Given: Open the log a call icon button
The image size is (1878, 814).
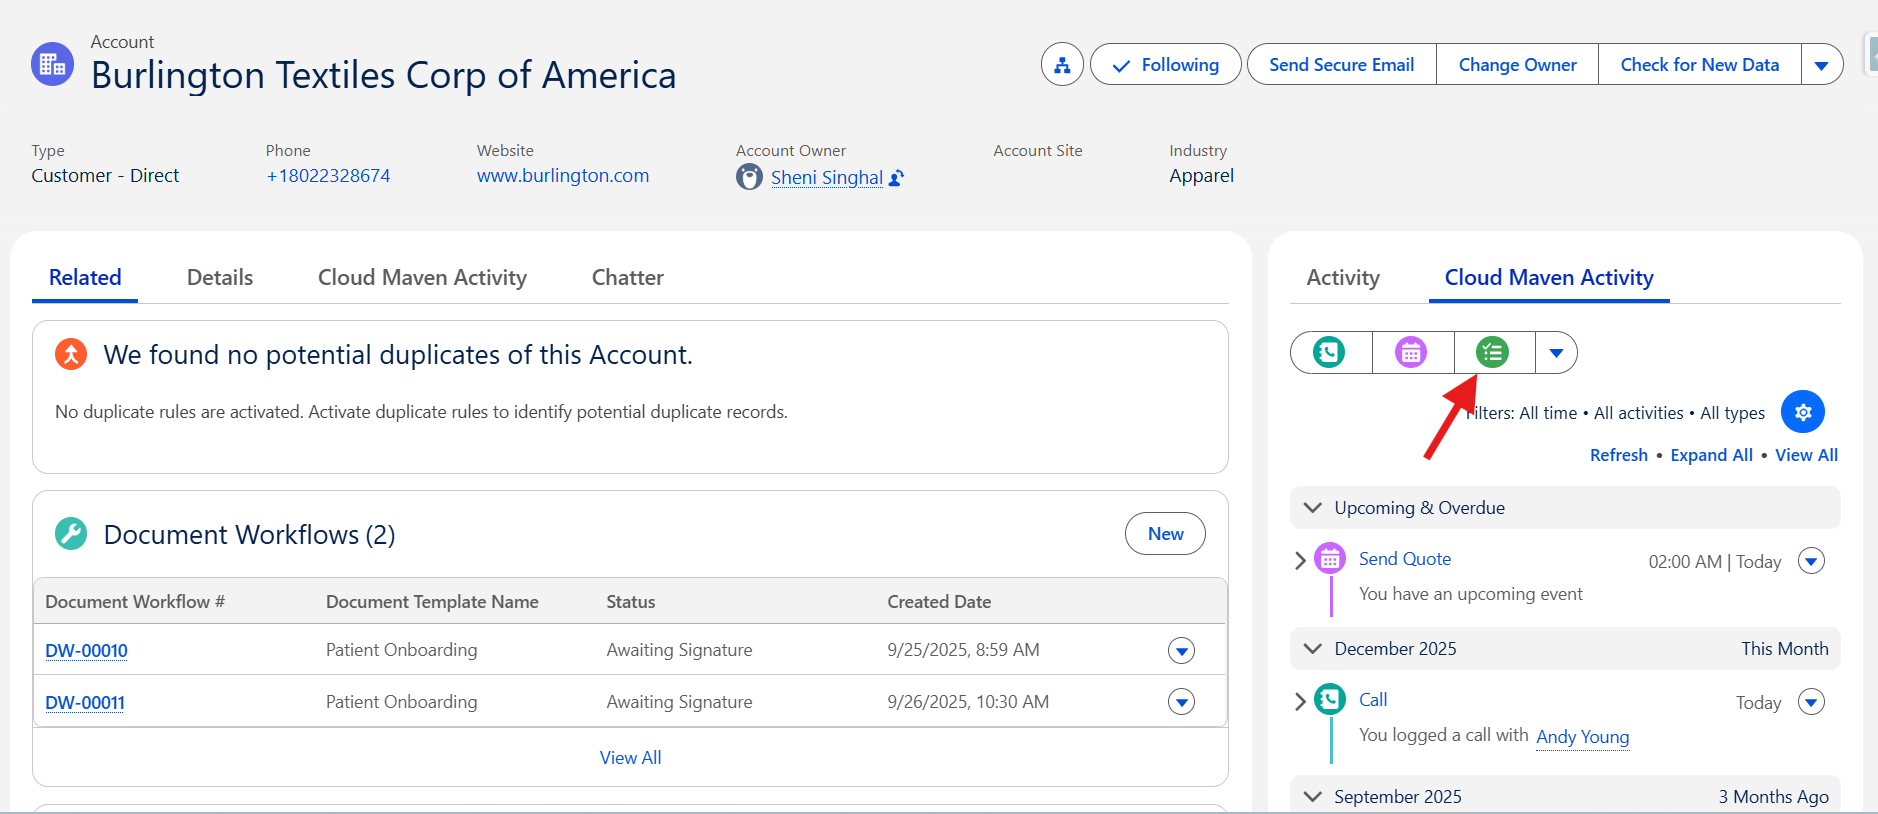Looking at the screenshot, I should click(x=1329, y=352).
